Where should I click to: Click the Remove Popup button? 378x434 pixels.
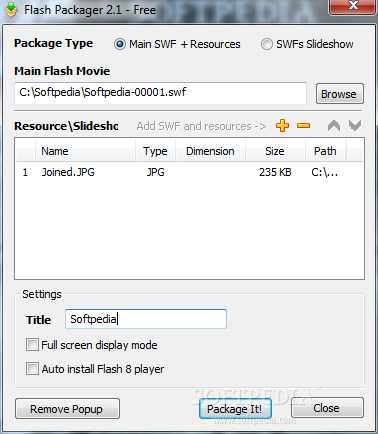(x=67, y=409)
